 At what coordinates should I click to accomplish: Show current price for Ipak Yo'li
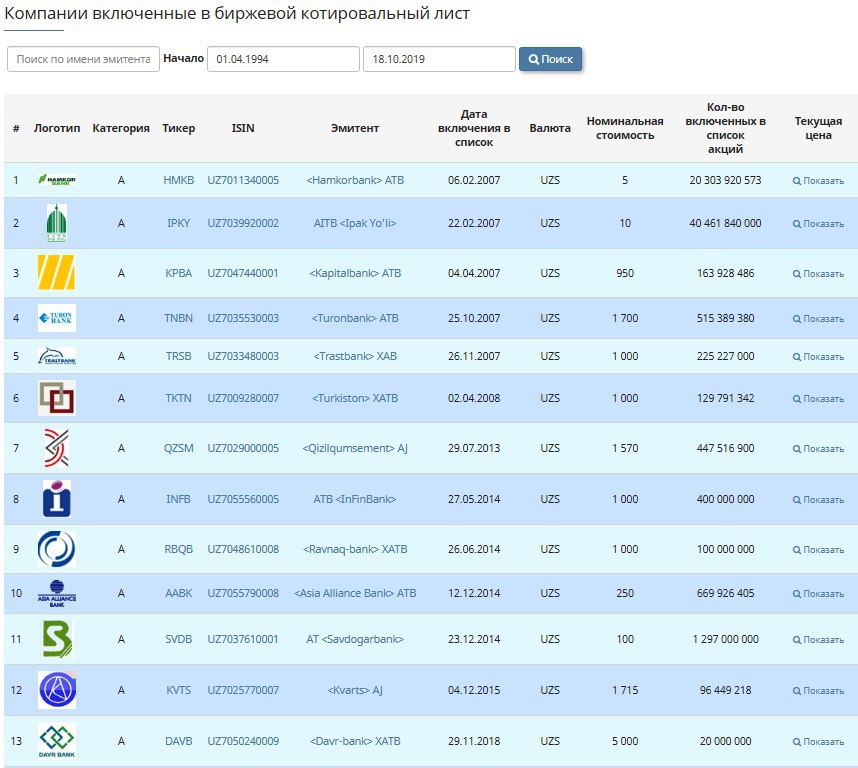tap(819, 224)
